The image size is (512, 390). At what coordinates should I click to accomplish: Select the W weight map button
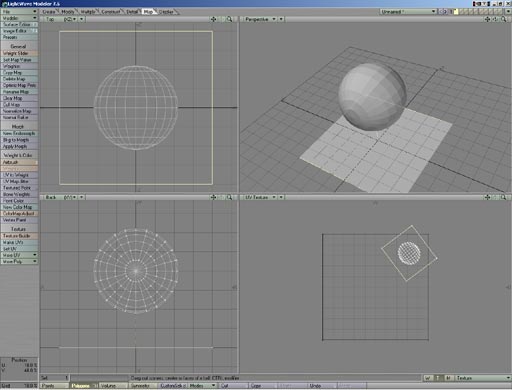pyautogui.click(x=428, y=378)
